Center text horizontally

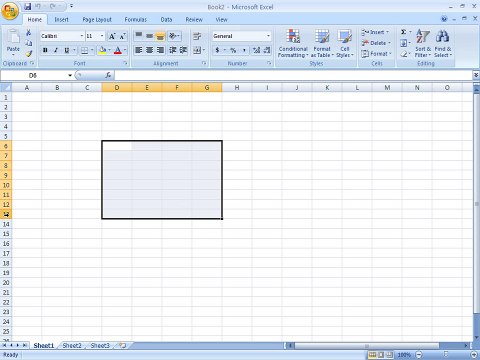tap(150, 50)
